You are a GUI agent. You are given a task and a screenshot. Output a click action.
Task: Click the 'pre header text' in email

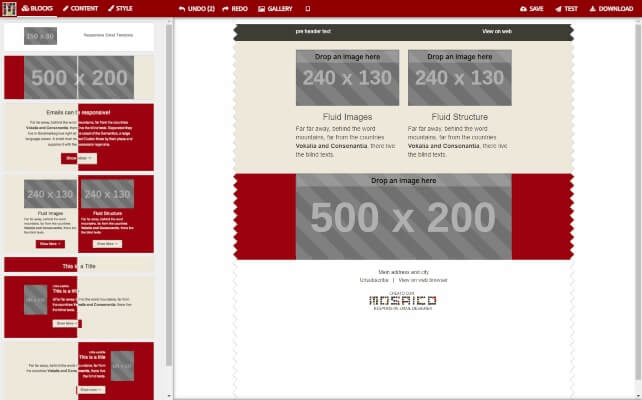(x=313, y=32)
